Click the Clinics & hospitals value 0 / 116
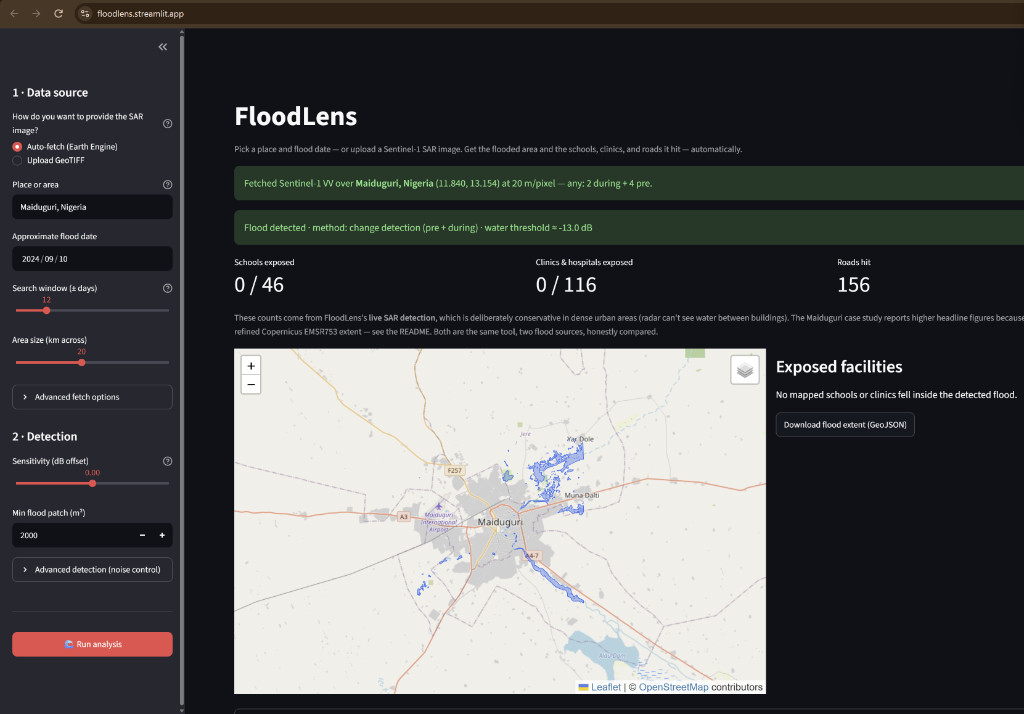The image size is (1024, 714). click(566, 285)
